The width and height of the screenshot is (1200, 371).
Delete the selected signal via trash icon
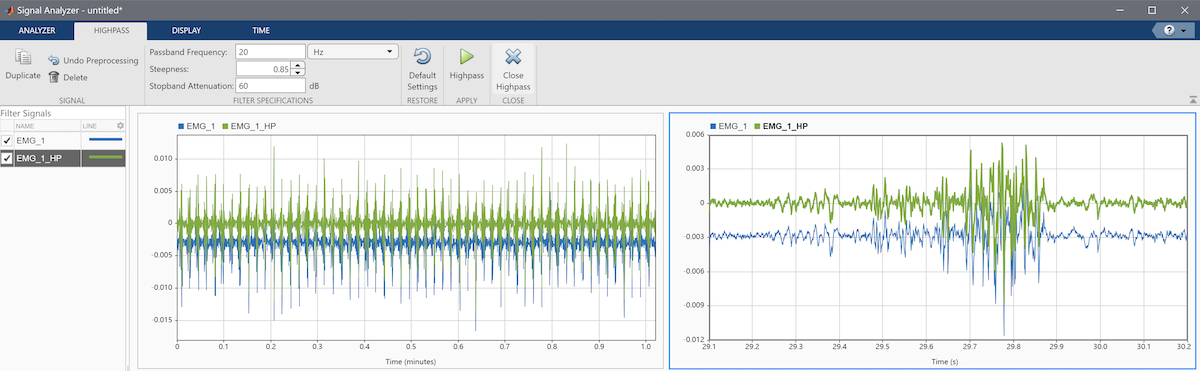53,77
